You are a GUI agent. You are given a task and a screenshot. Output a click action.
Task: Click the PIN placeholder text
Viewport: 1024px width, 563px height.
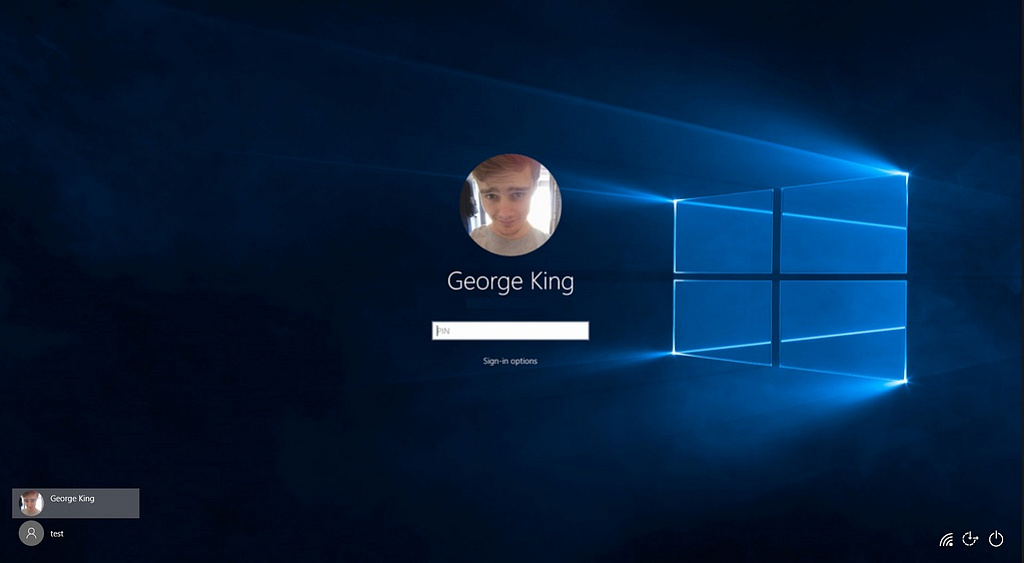(443, 331)
